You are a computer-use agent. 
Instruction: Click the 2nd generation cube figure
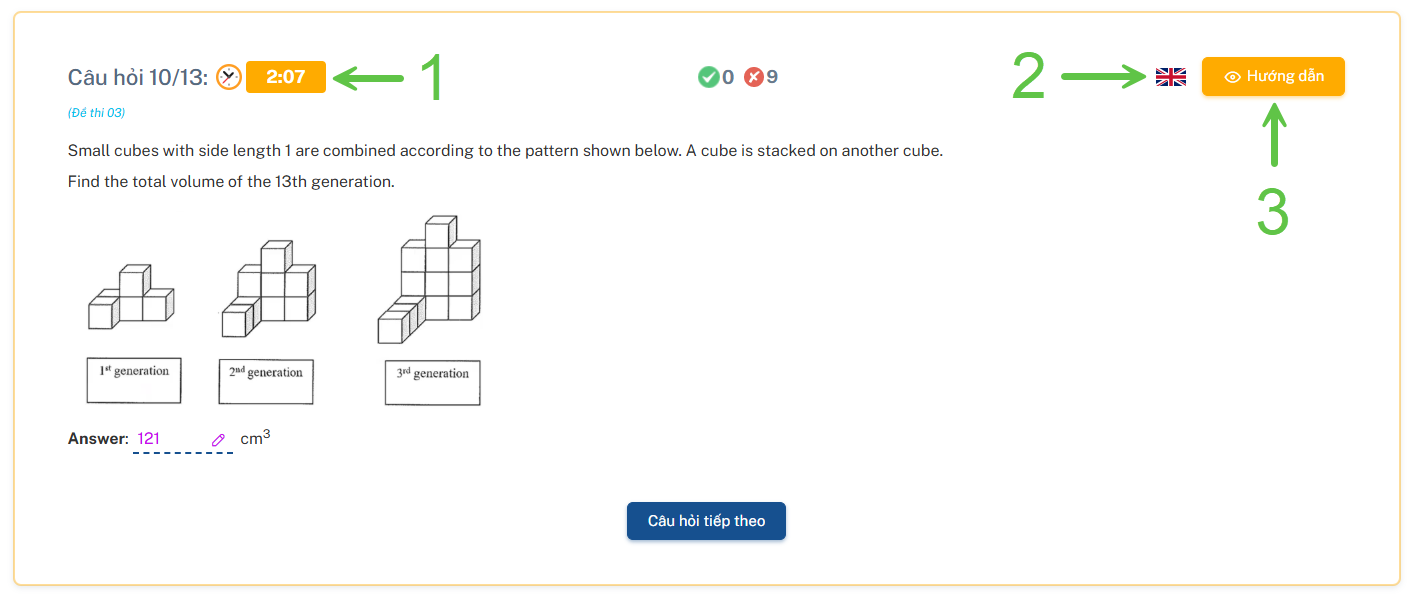tap(268, 288)
